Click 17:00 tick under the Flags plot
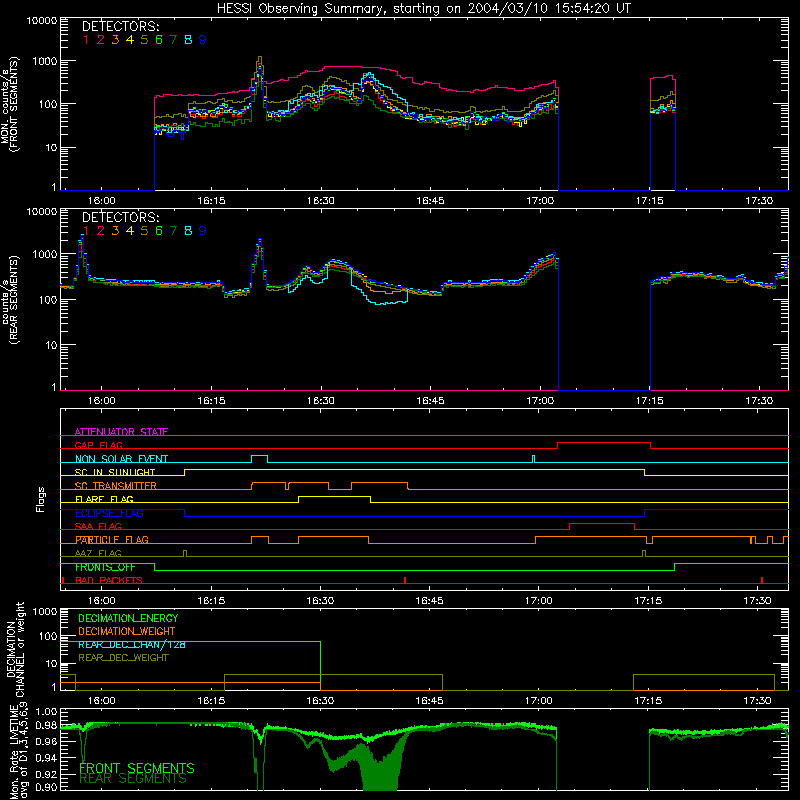The height and width of the screenshot is (800, 800). tap(538, 601)
